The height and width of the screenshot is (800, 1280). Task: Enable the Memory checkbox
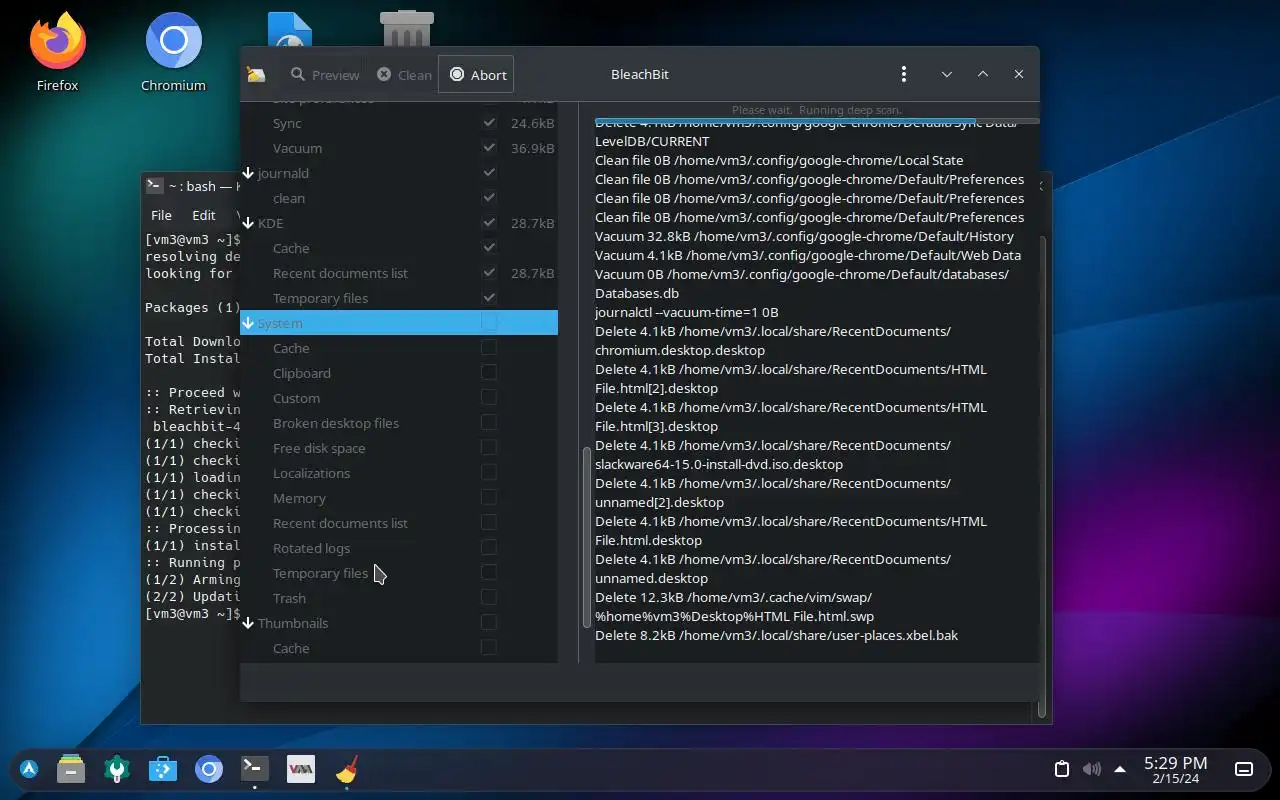tap(489, 497)
